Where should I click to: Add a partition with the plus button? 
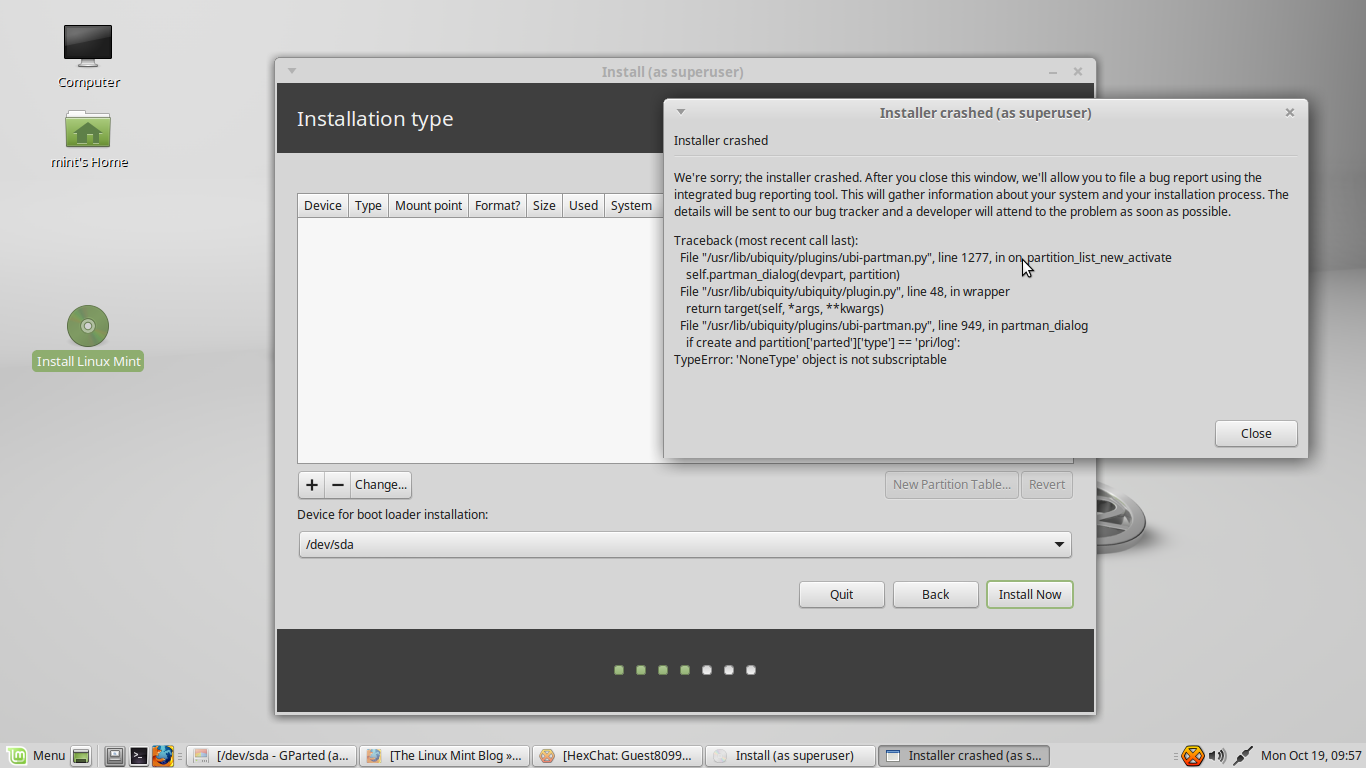(311, 484)
